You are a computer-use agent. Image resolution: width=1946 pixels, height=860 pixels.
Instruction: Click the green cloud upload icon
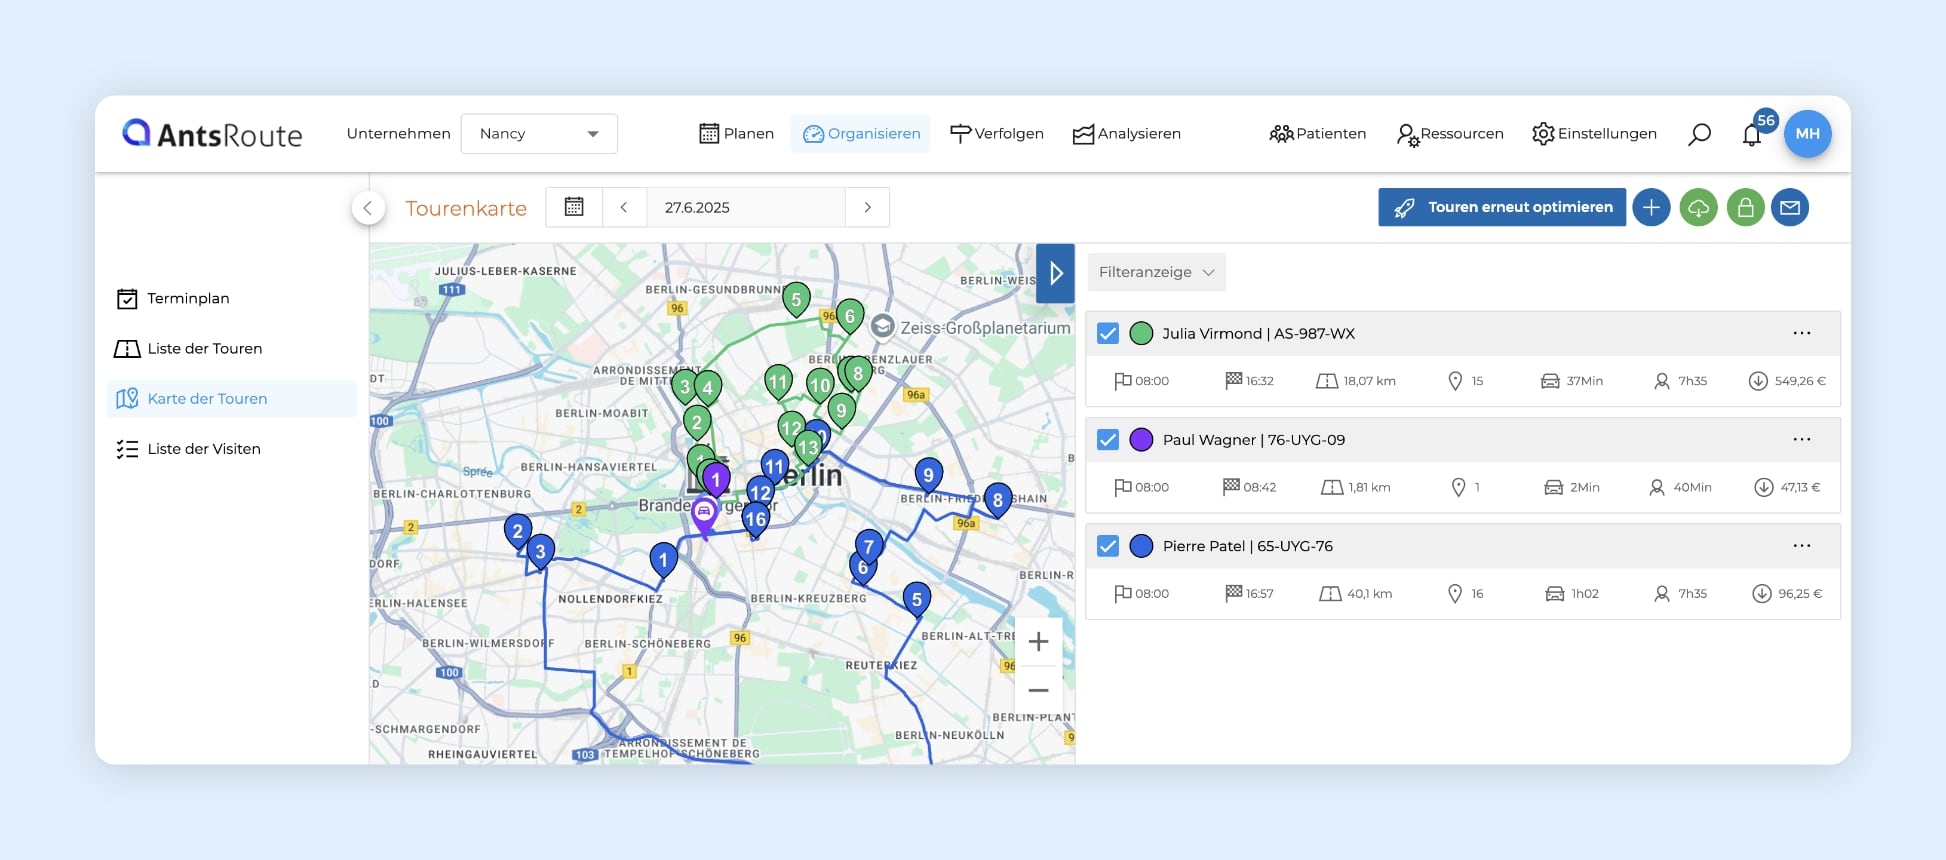pos(1698,208)
